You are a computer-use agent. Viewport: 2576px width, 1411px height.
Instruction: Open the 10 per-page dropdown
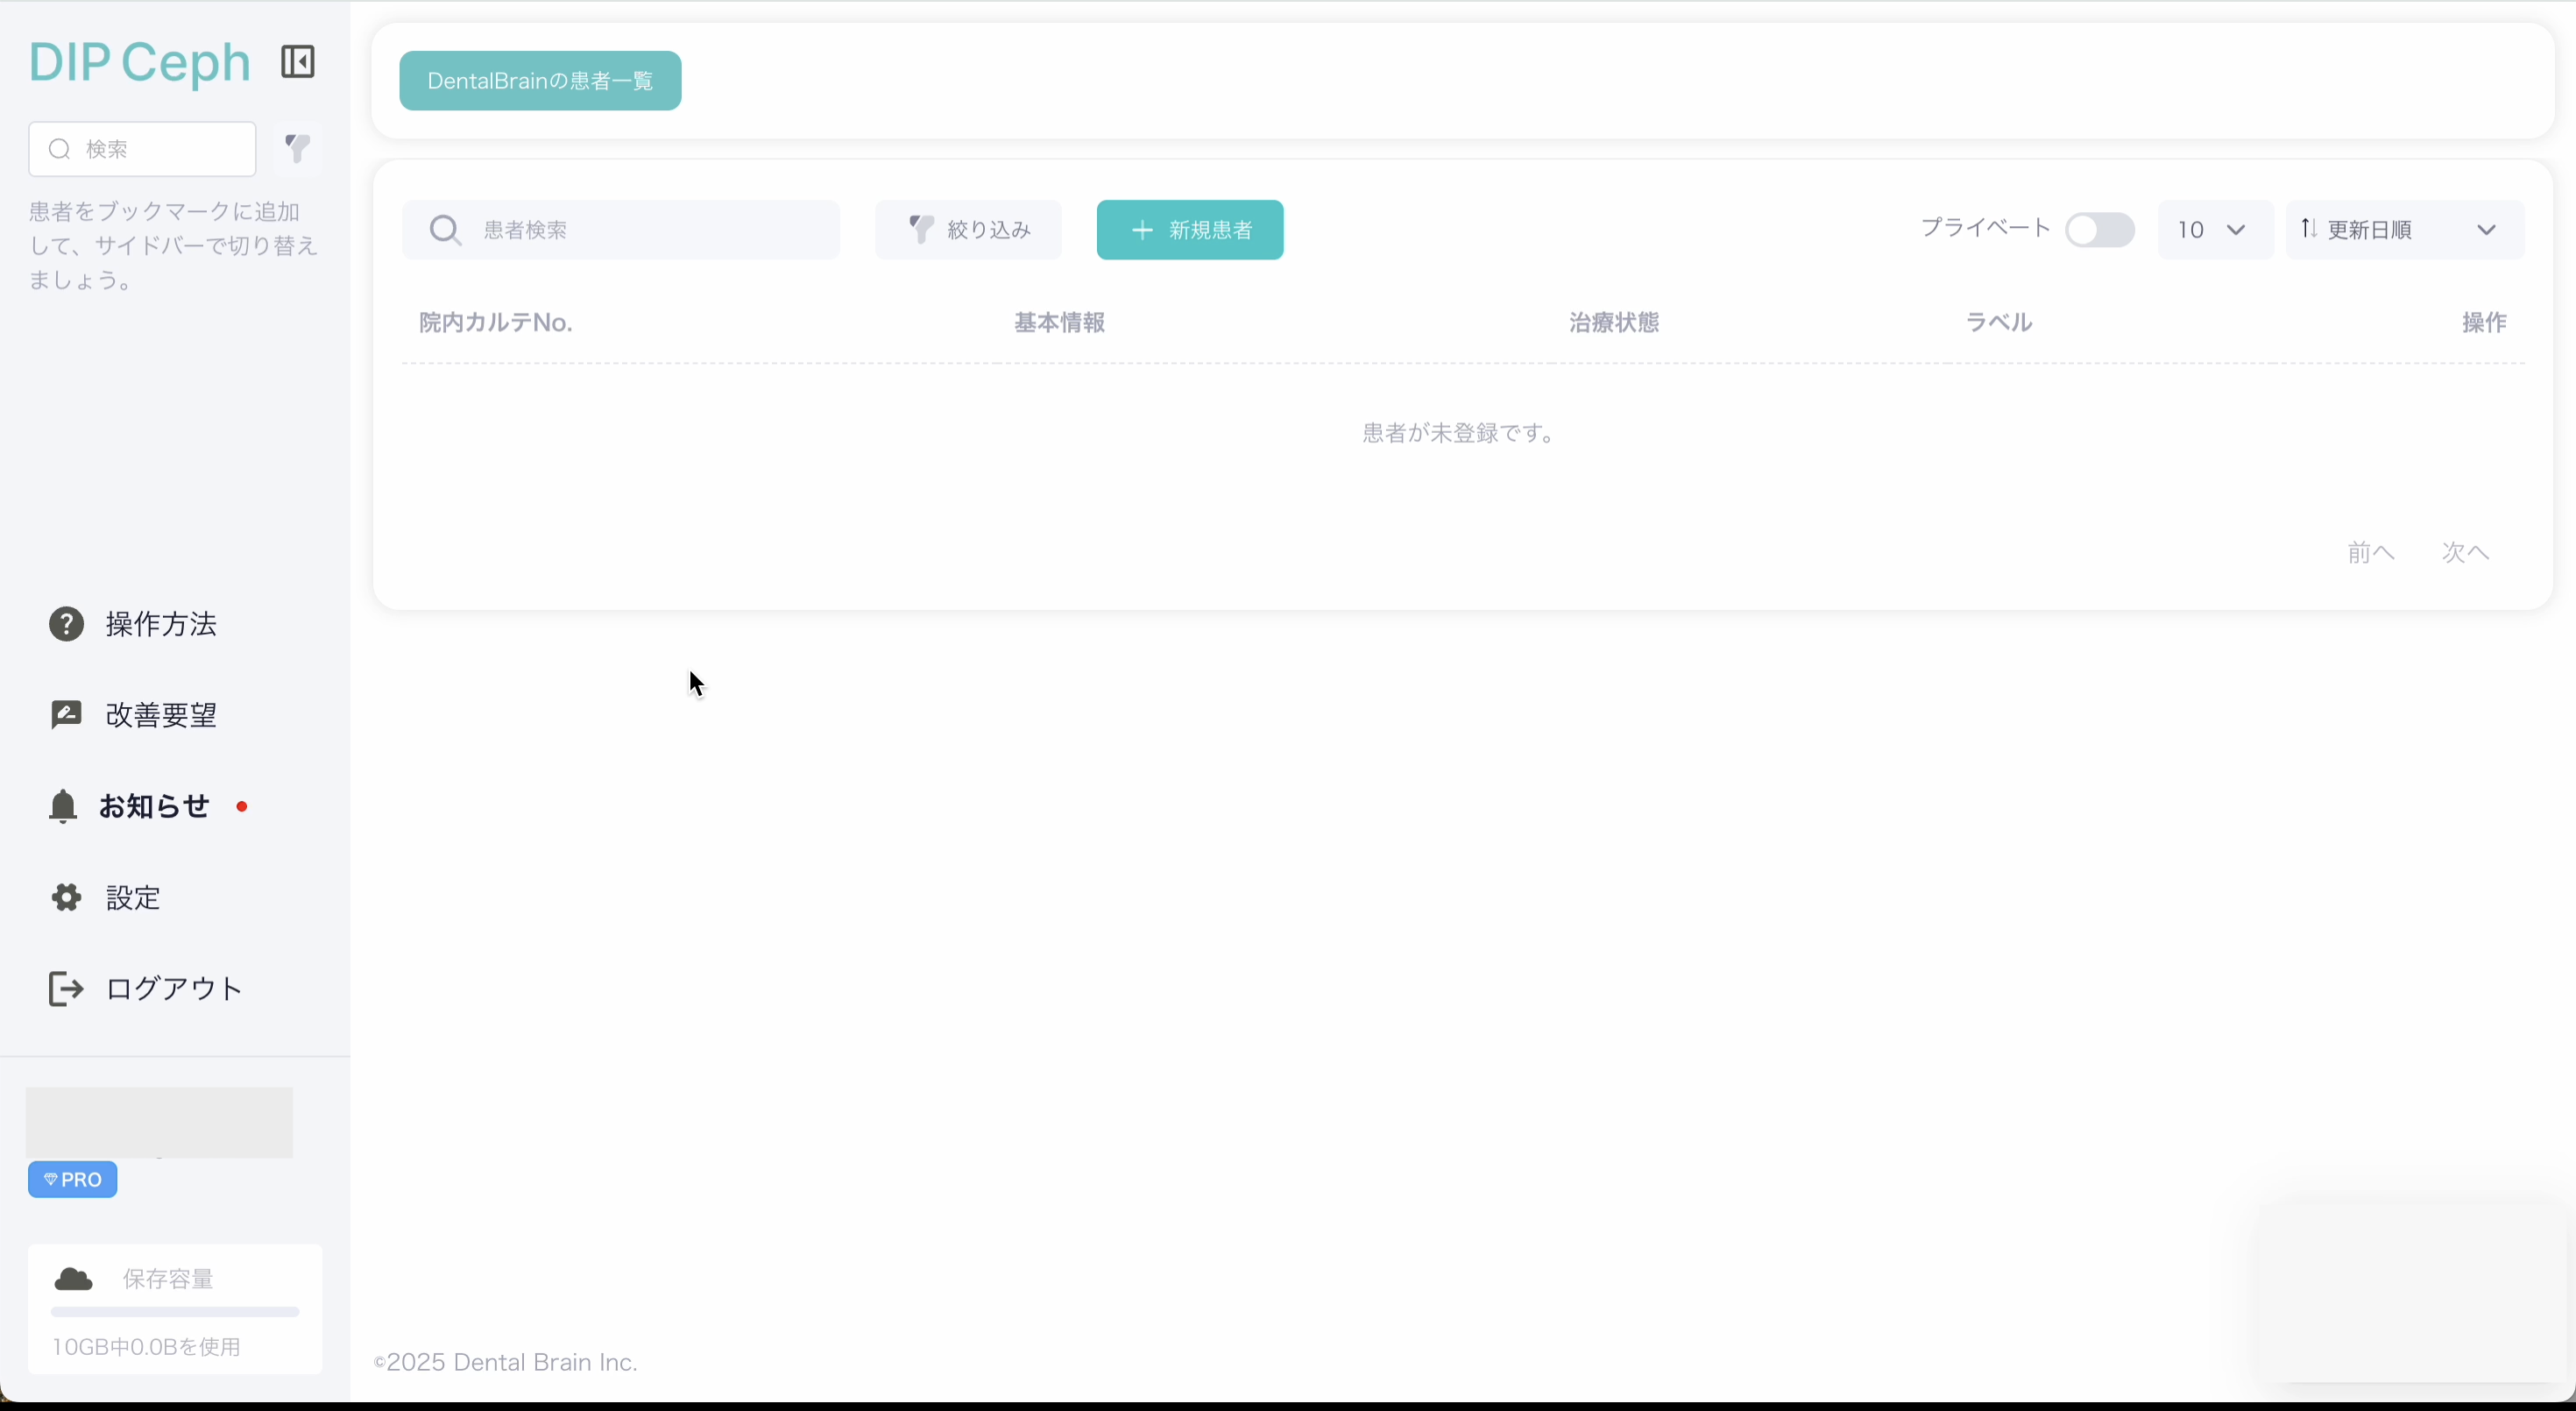click(2214, 230)
